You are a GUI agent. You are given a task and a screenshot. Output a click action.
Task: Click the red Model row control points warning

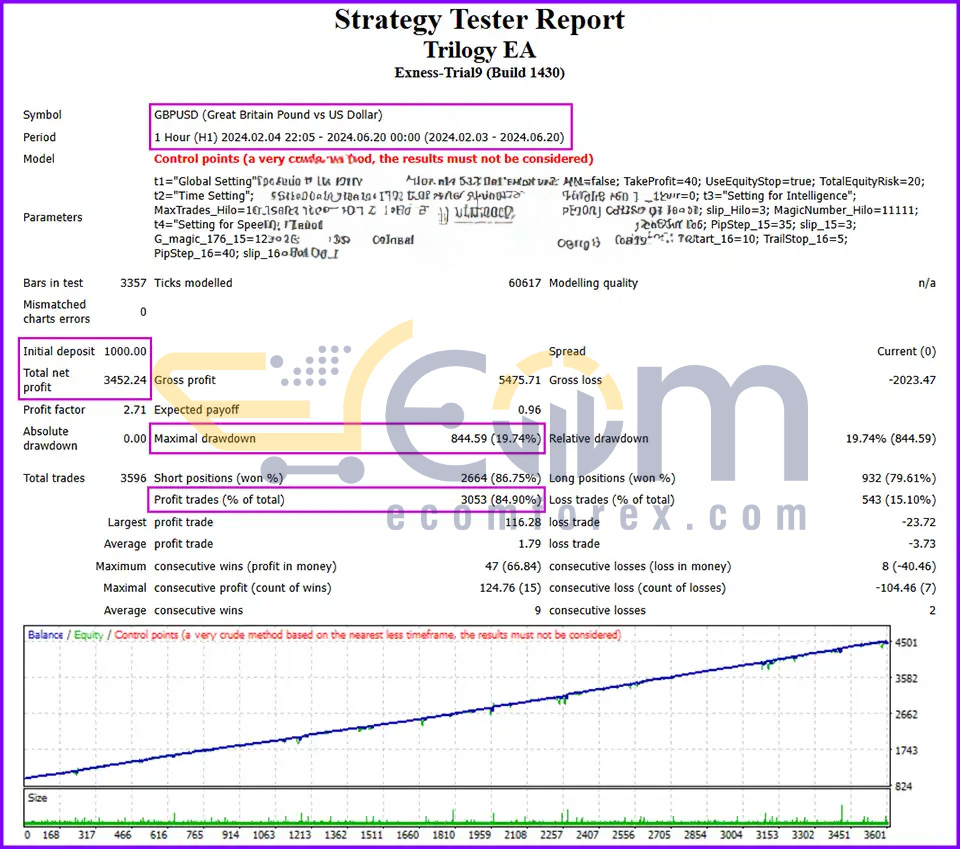coord(373,159)
